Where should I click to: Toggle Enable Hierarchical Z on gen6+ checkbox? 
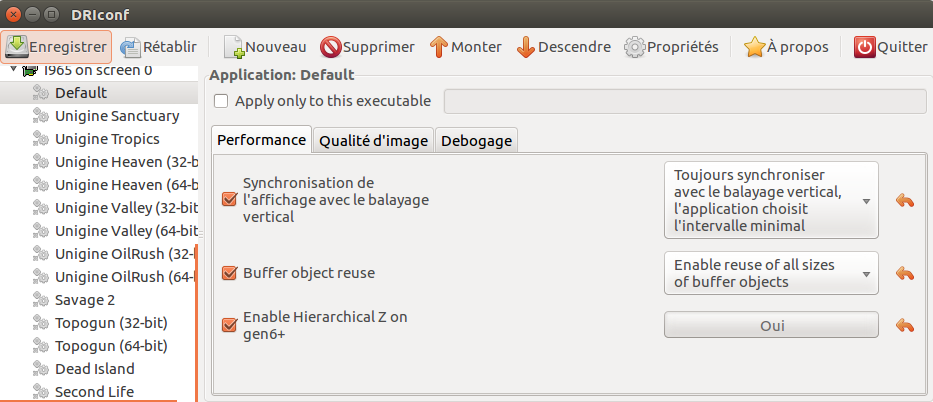(229, 325)
